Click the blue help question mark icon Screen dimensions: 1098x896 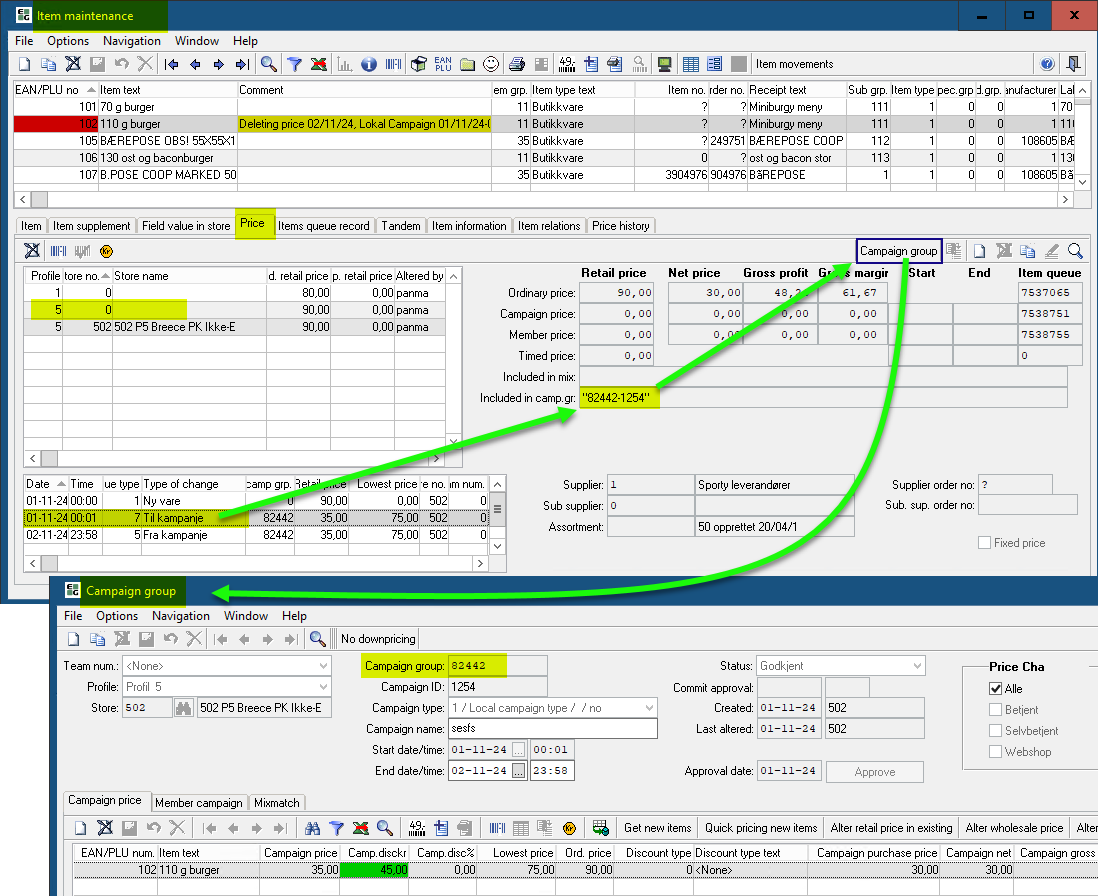coord(1047,64)
